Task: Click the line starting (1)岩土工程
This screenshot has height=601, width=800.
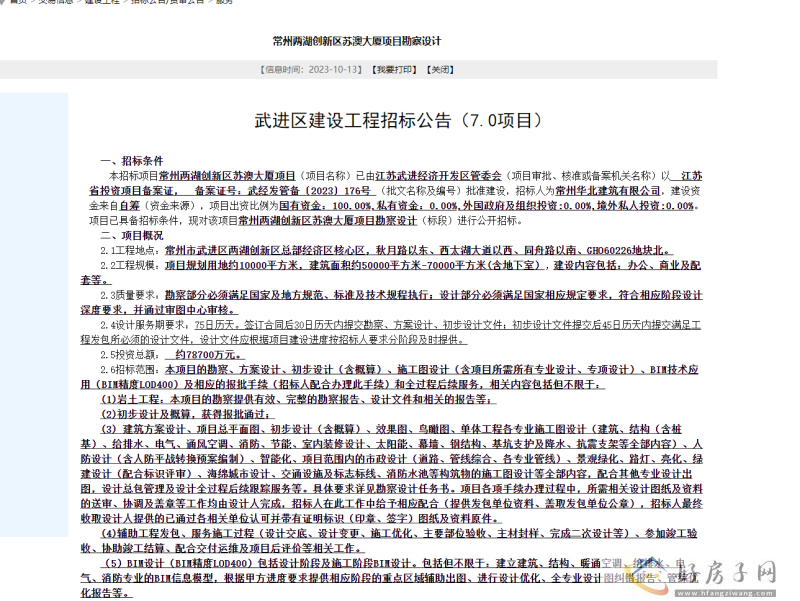Action: click(298, 399)
